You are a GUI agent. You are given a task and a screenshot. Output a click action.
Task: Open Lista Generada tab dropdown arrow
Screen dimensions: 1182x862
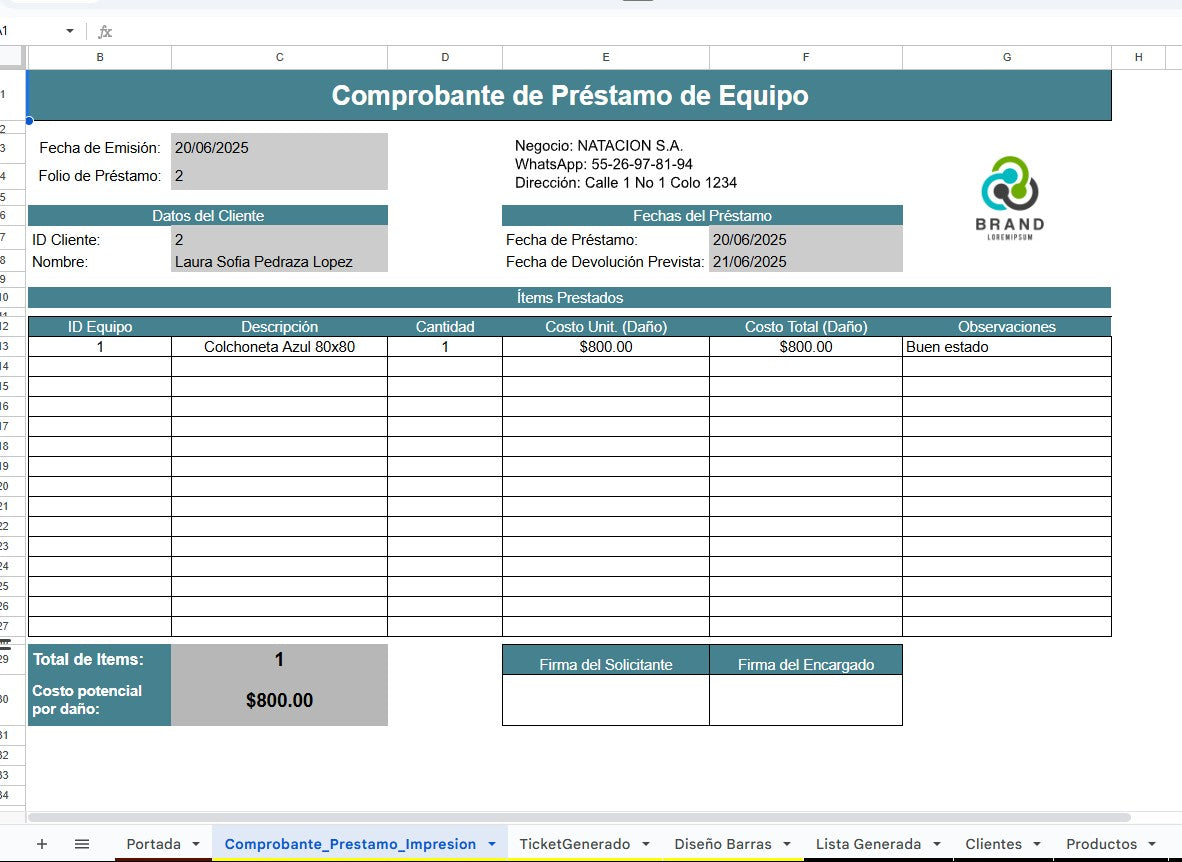pos(937,844)
